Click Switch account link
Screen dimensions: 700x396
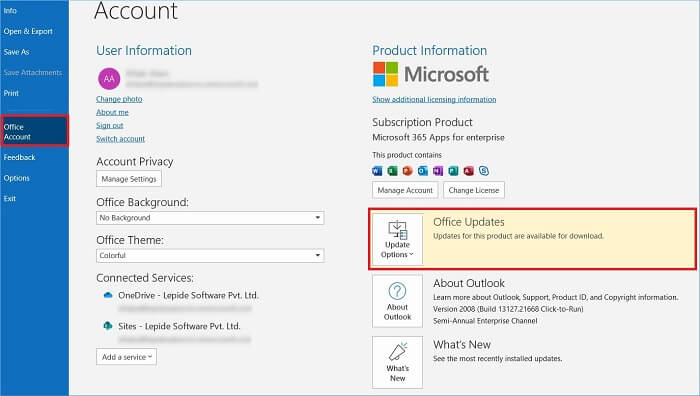coord(121,139)
